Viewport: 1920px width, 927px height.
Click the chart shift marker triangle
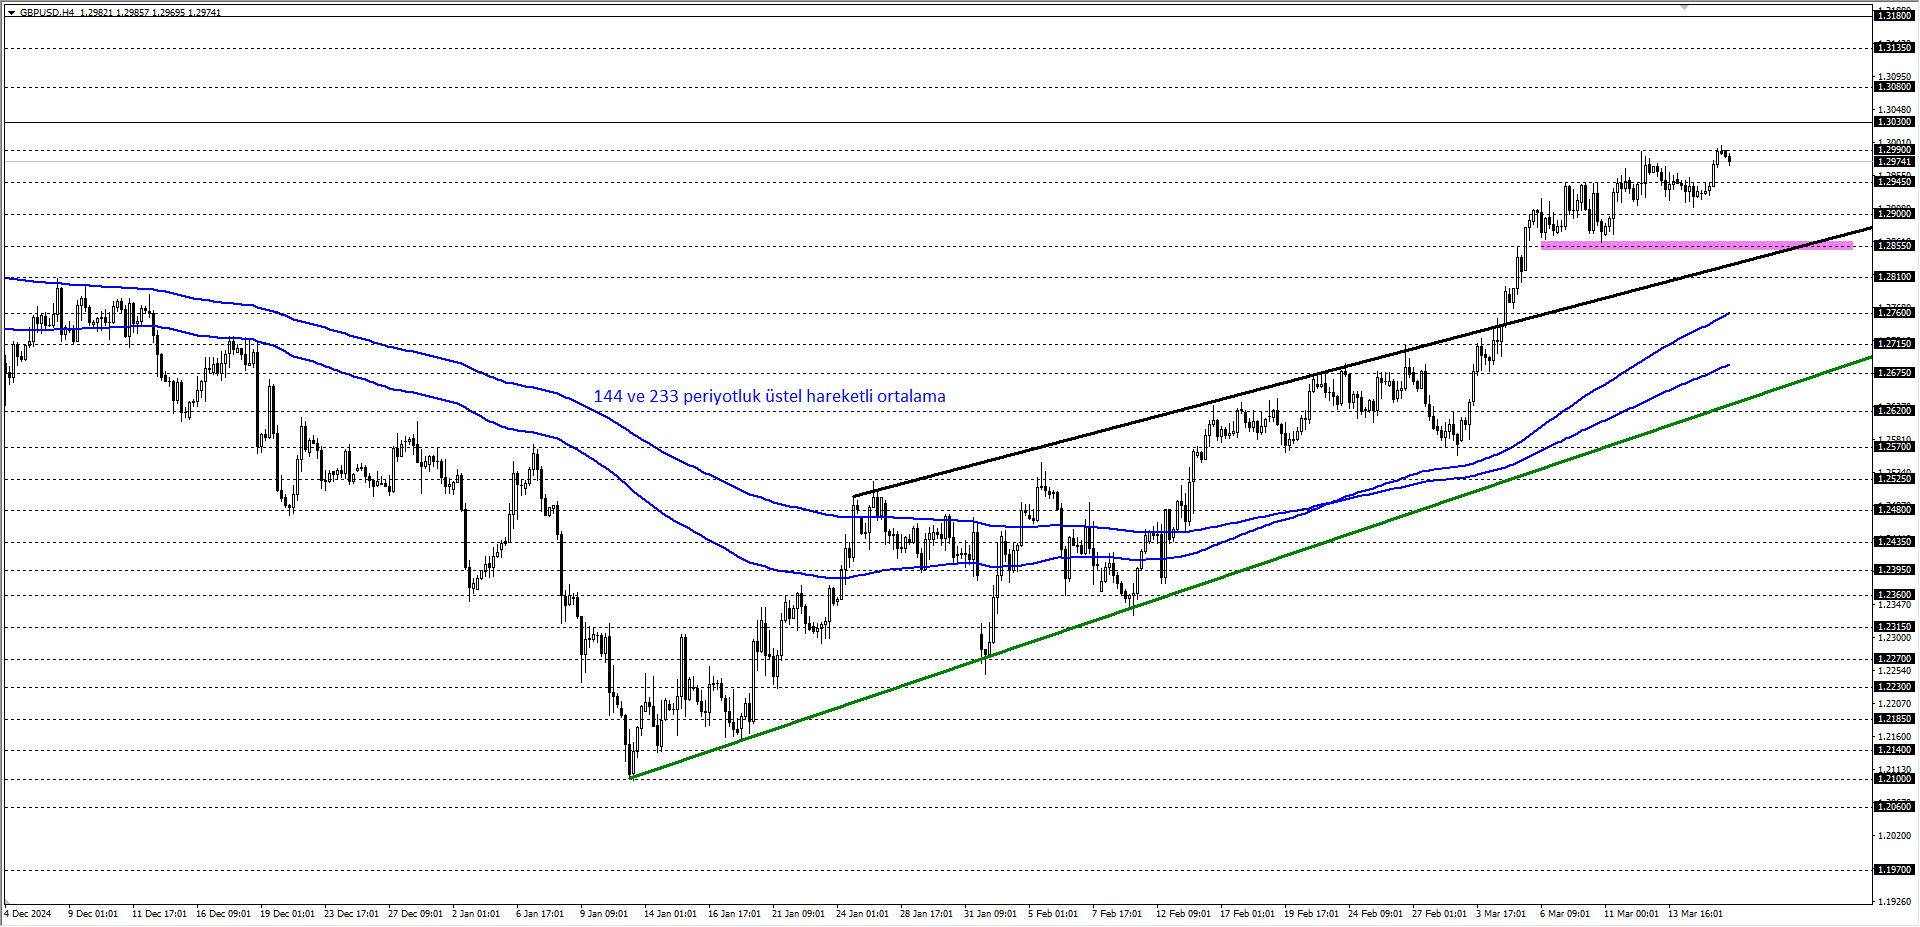coord(1684,7)
